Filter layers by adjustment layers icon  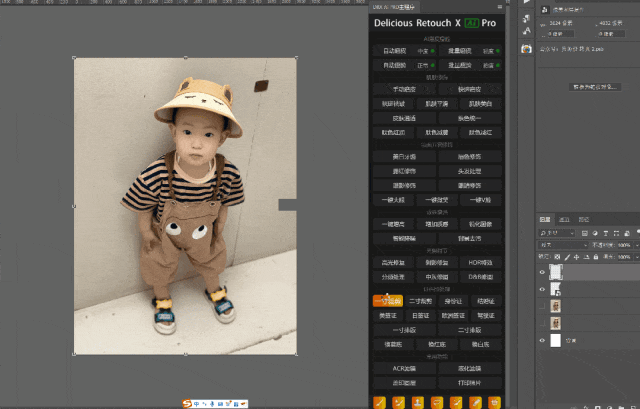point(595,233)
